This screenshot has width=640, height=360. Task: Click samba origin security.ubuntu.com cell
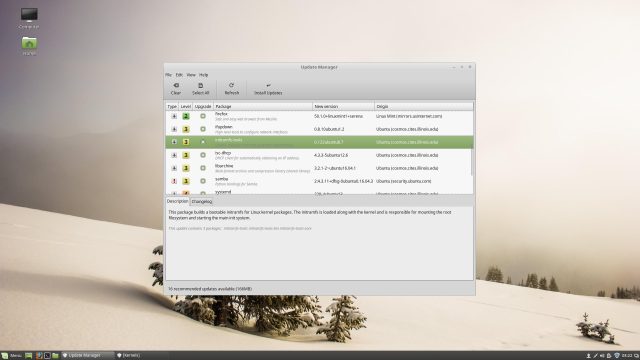(x=404, y=181)
